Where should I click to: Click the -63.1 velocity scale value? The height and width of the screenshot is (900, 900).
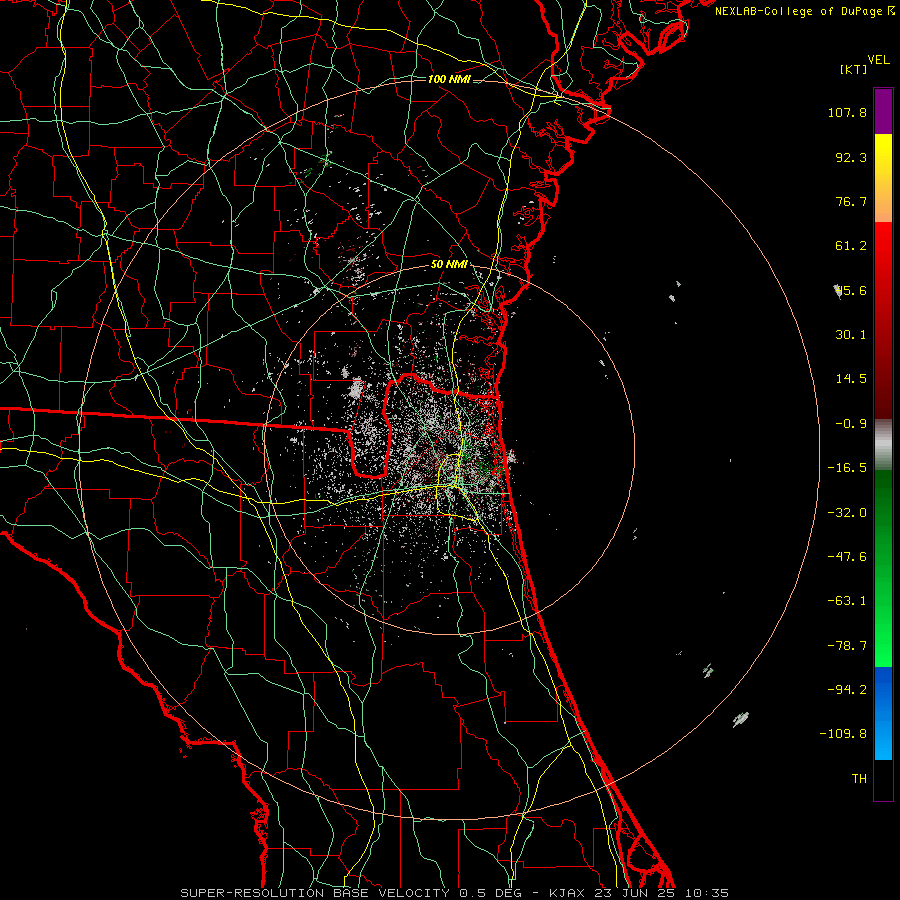(847, 600)
